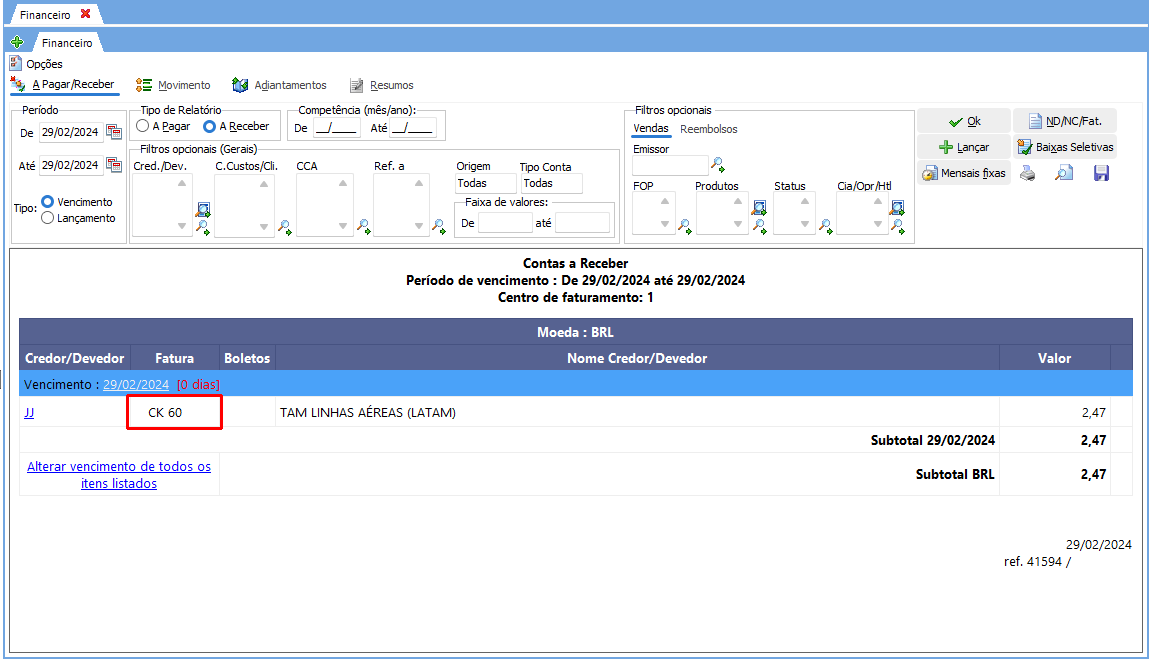Viewport: 1151px width, 664px height.
Task: Select the Vencimento type radio button
Action: pos(48,202)
